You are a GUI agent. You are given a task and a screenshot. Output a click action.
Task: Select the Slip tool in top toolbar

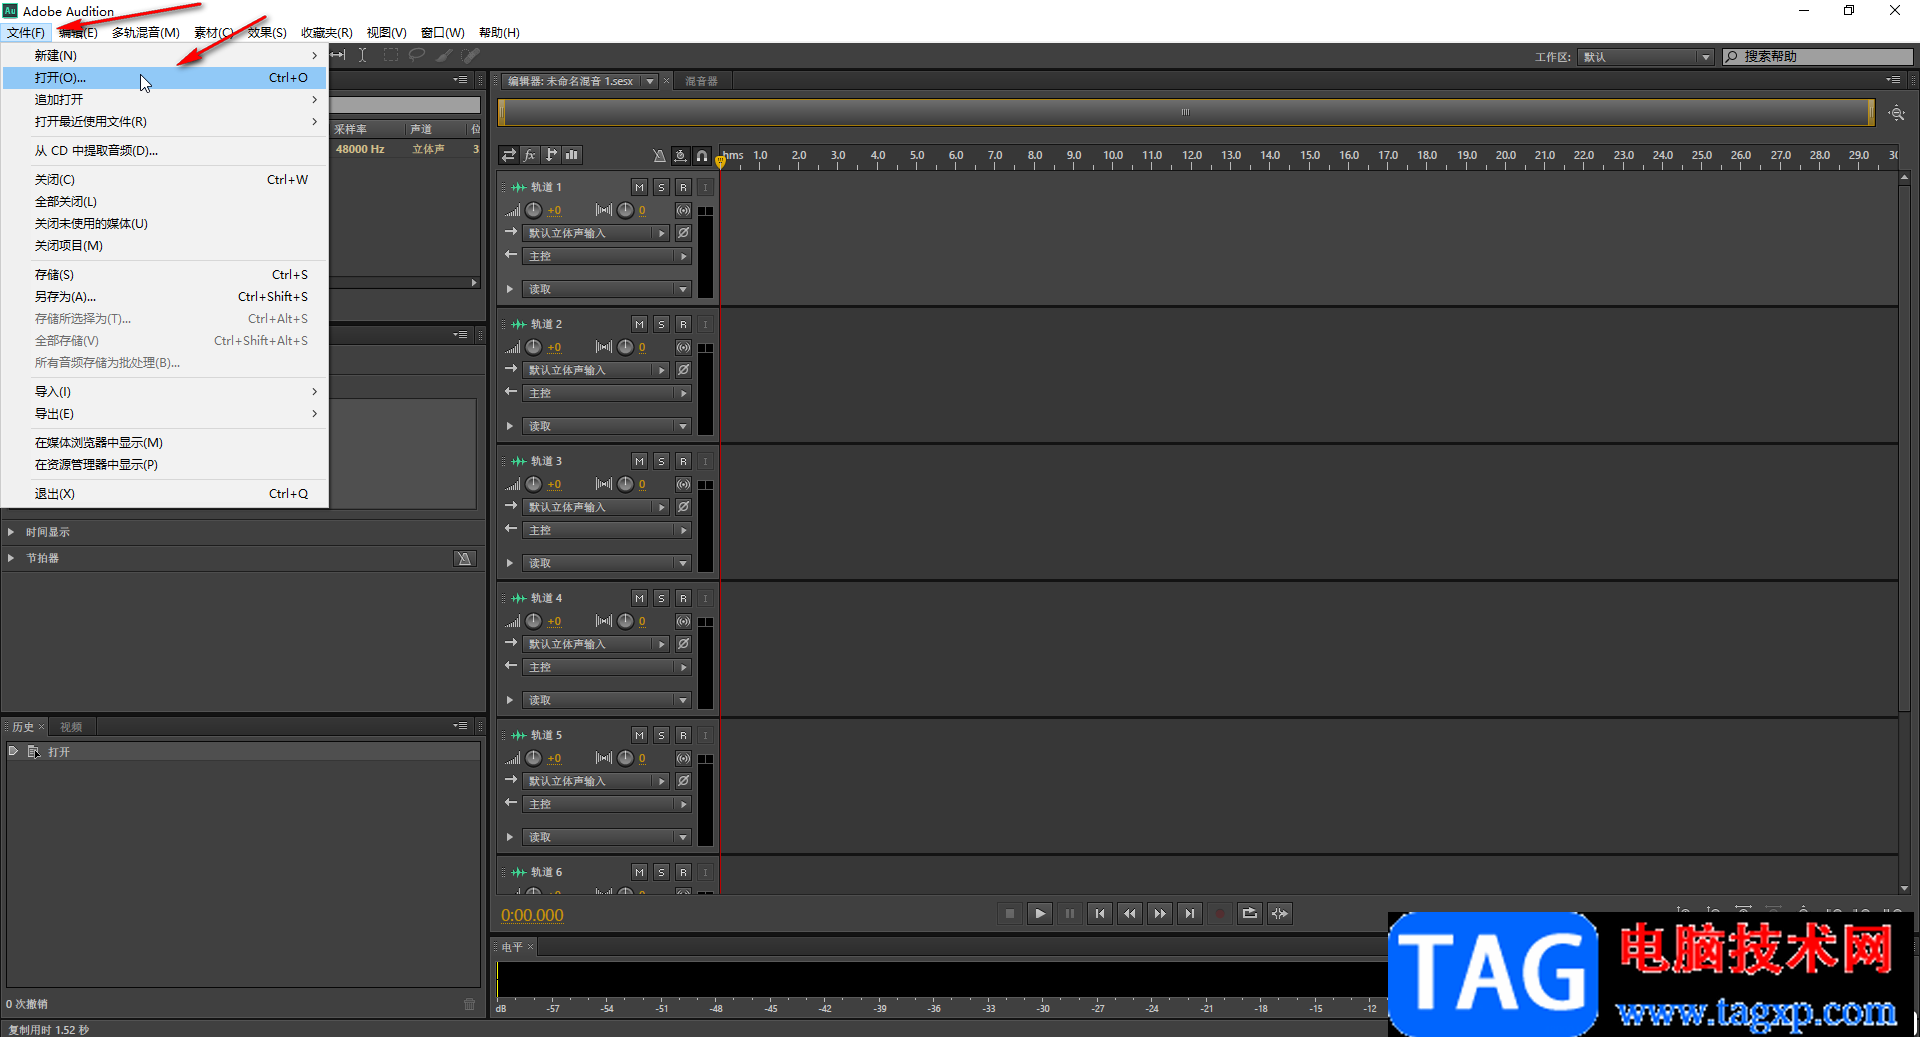tap(338, 55)
